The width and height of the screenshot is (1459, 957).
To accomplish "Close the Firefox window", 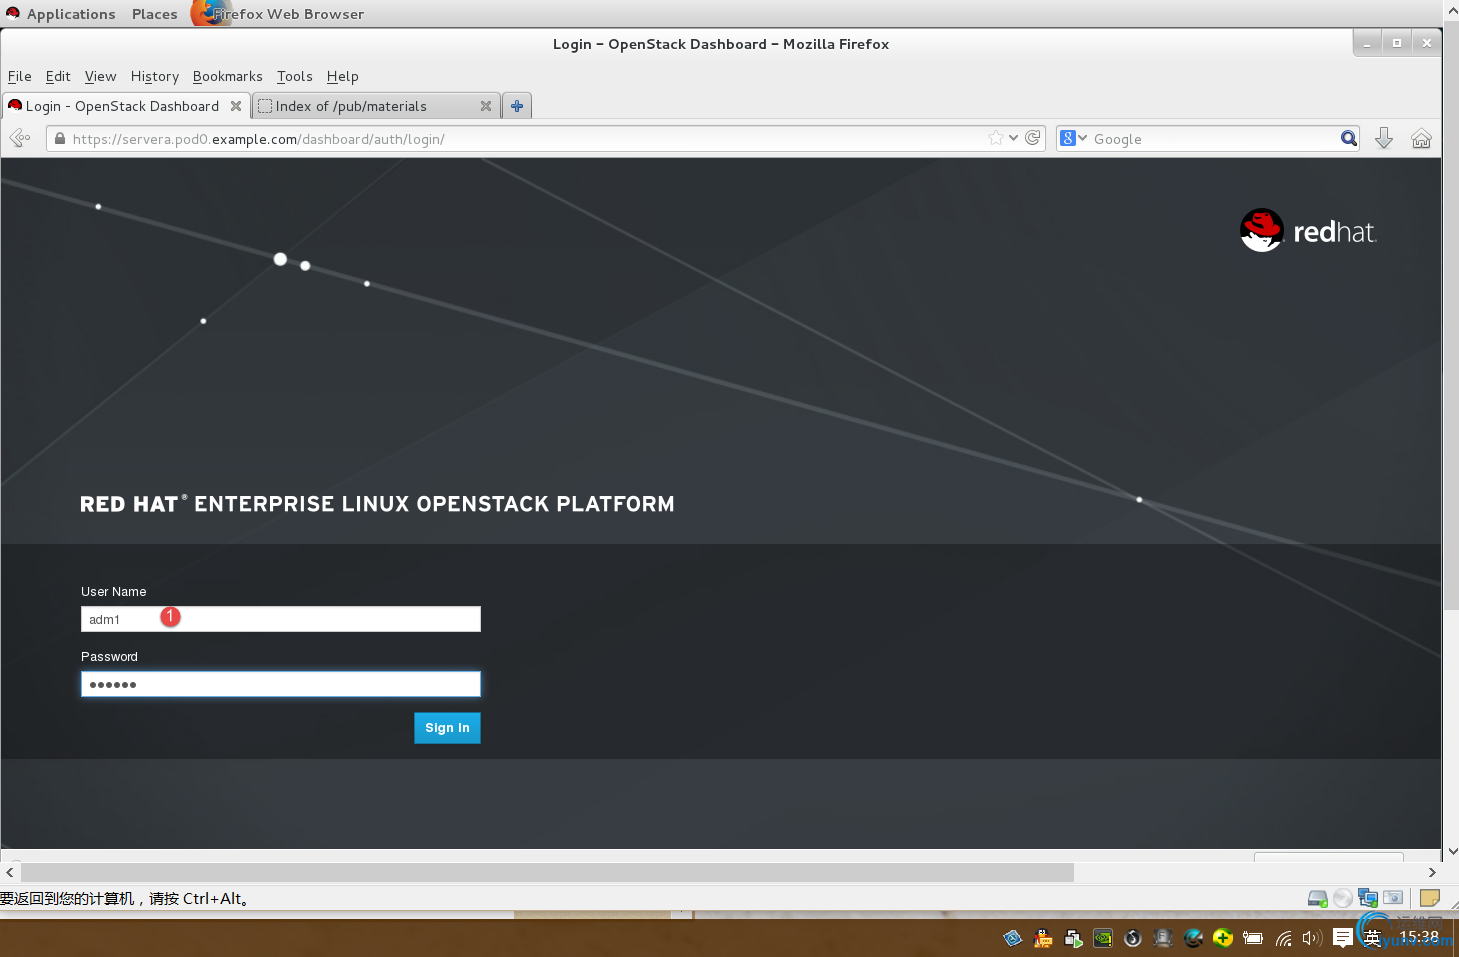I will click(1427, 43).
